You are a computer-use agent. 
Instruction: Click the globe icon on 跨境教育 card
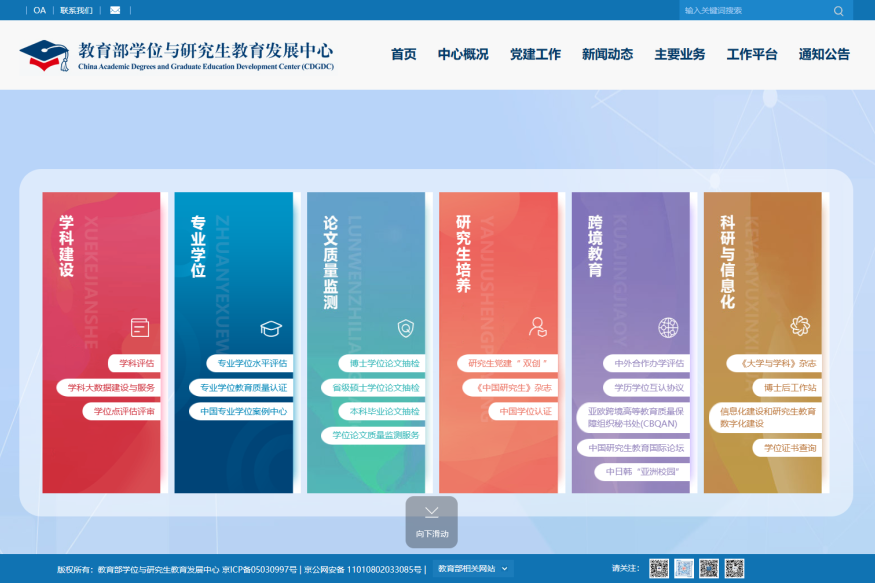point(668,327)
